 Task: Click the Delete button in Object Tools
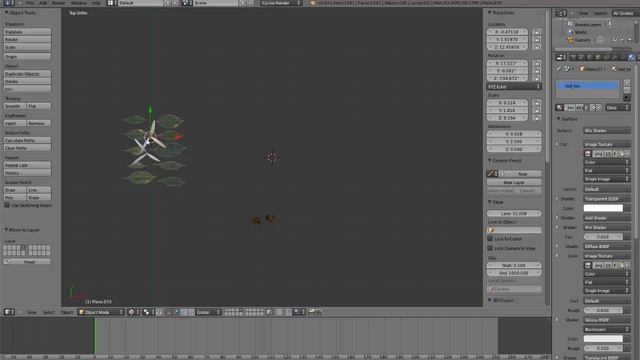[x=27, y=82]
